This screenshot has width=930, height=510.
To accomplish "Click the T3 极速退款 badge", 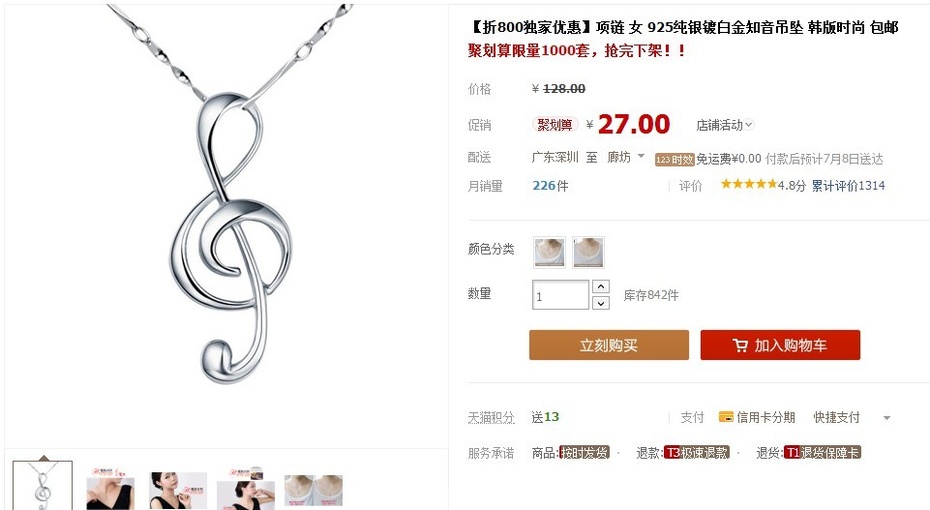I will (x=696, y=453).
